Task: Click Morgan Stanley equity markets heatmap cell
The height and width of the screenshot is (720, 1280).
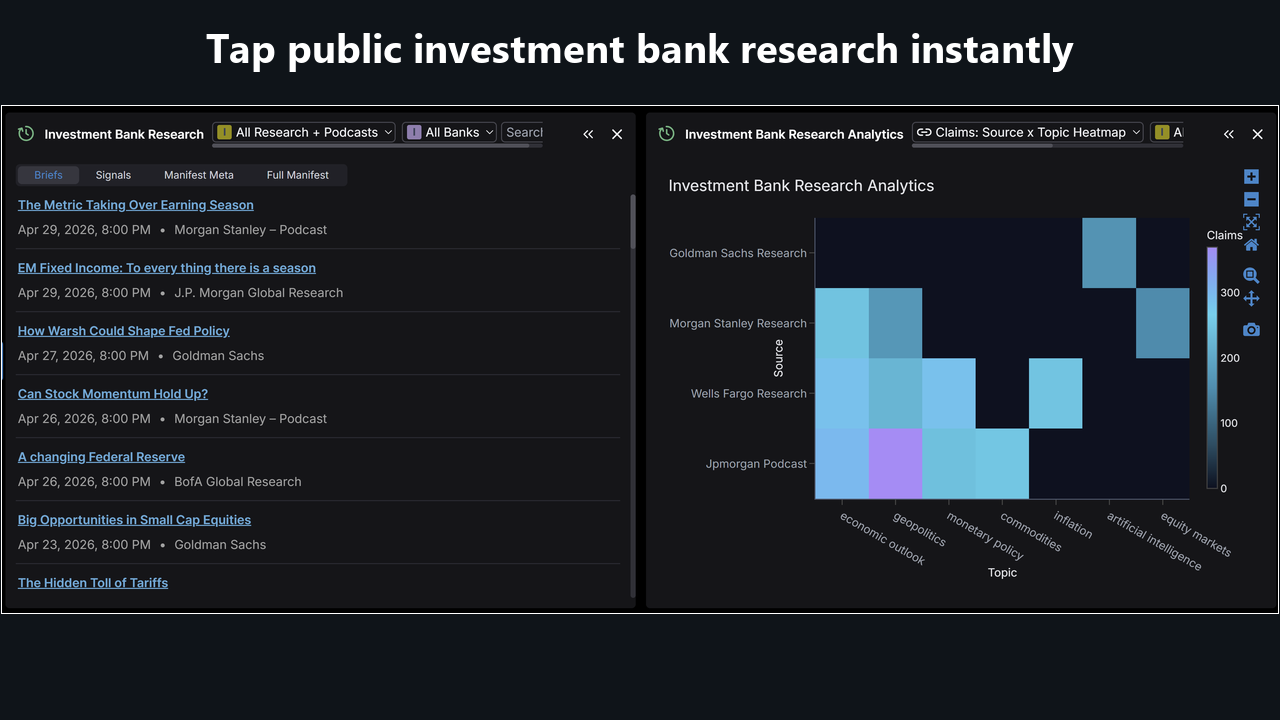Action: [1163, 323]
